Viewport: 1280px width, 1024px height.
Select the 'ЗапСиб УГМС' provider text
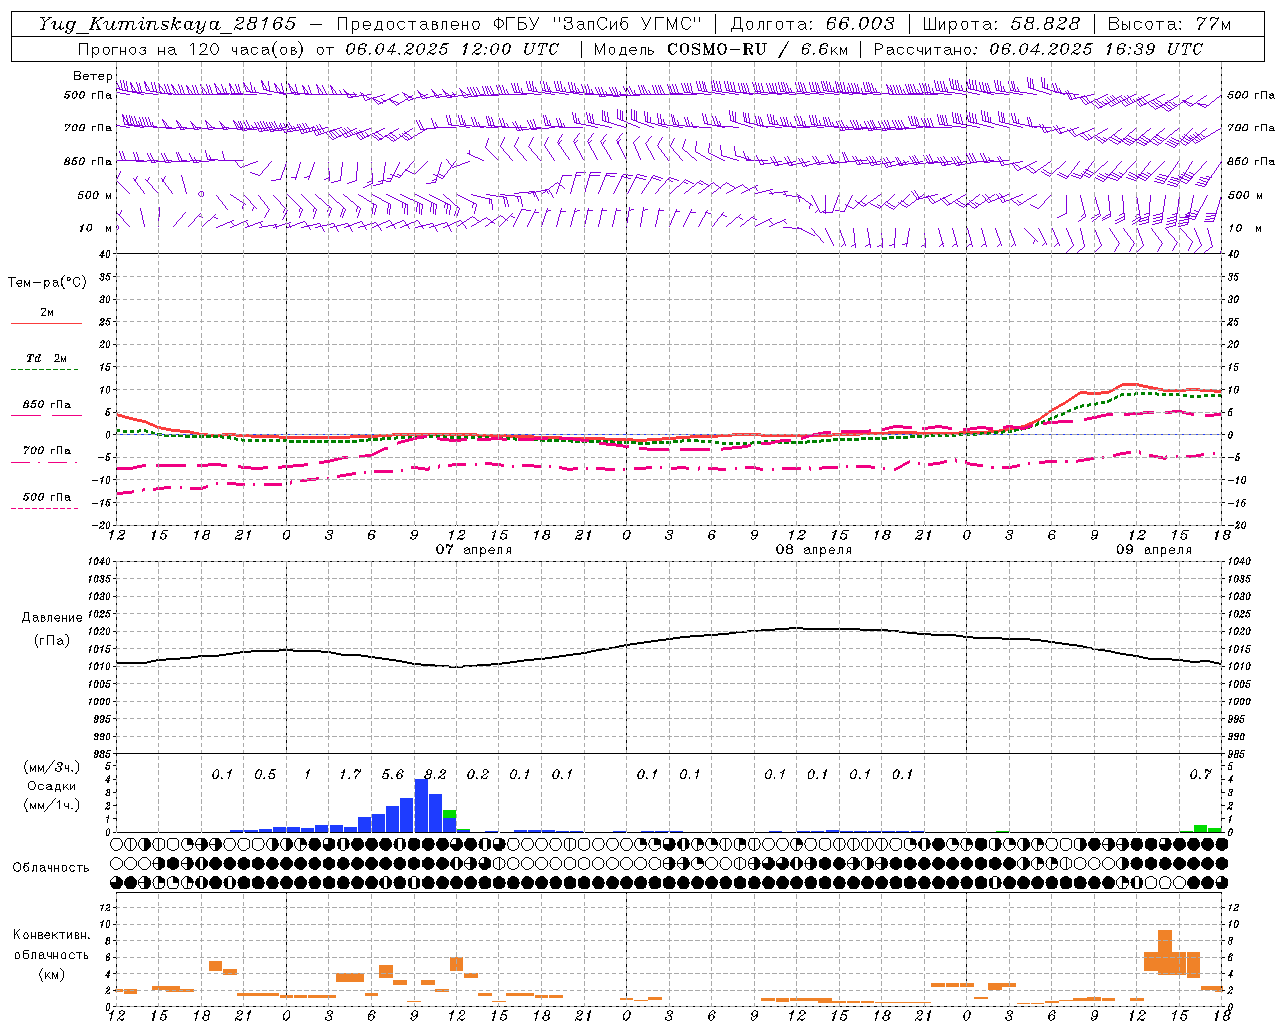627,24
